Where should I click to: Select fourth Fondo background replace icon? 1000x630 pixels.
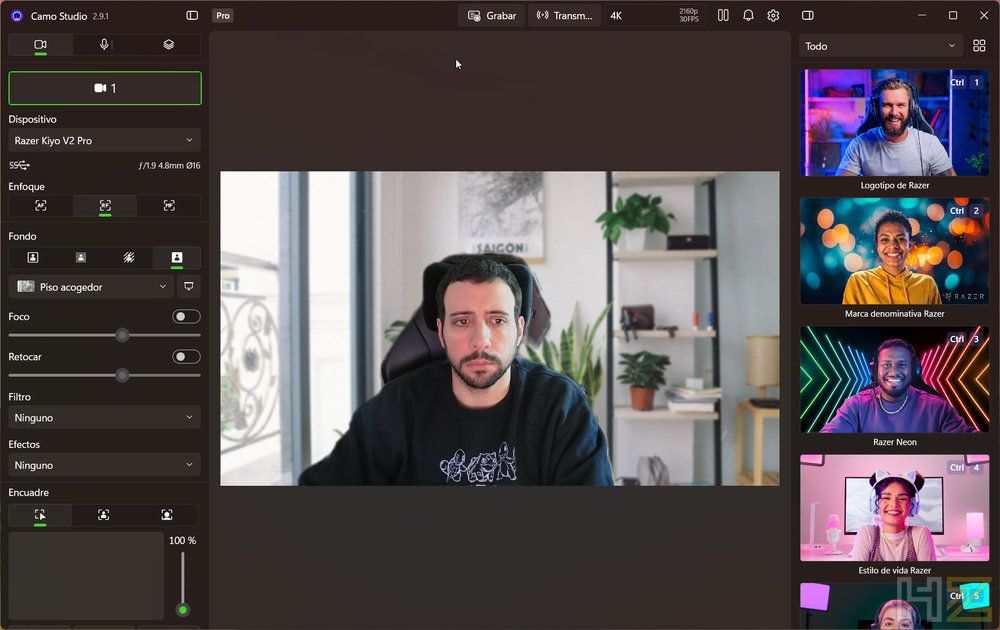(x=177, y=258)
